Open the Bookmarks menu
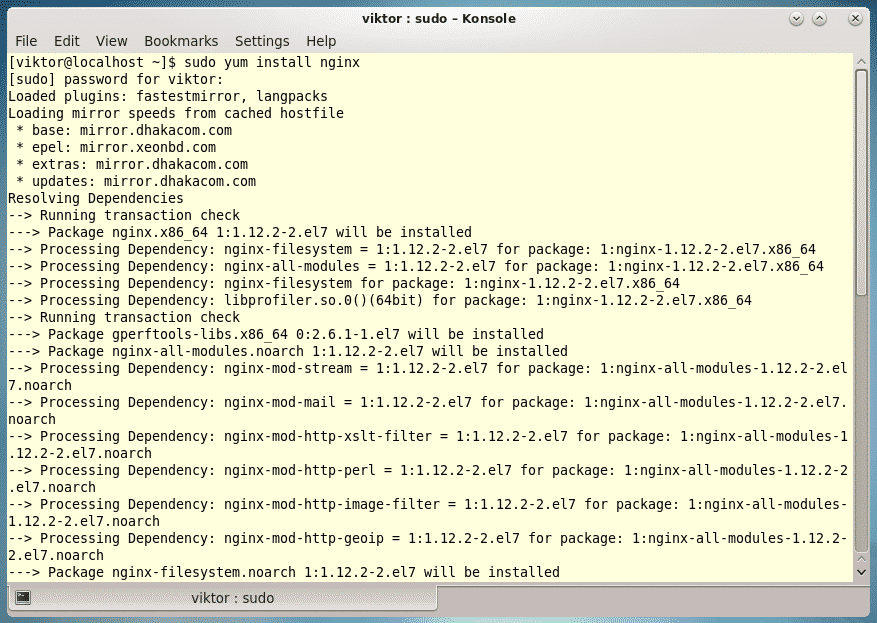Image resolution: width=877 pixels, height=623 pixels. (181, 41)
